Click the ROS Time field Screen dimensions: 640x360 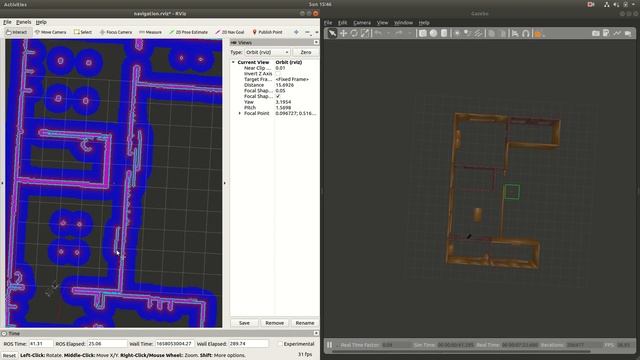coord(41,344)
